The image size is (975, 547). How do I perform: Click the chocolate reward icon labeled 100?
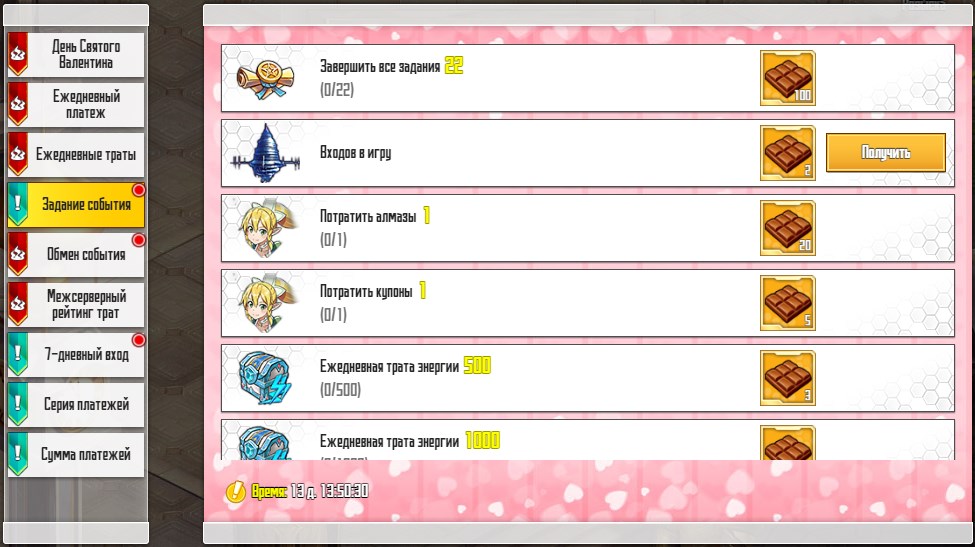click(787, 78)
